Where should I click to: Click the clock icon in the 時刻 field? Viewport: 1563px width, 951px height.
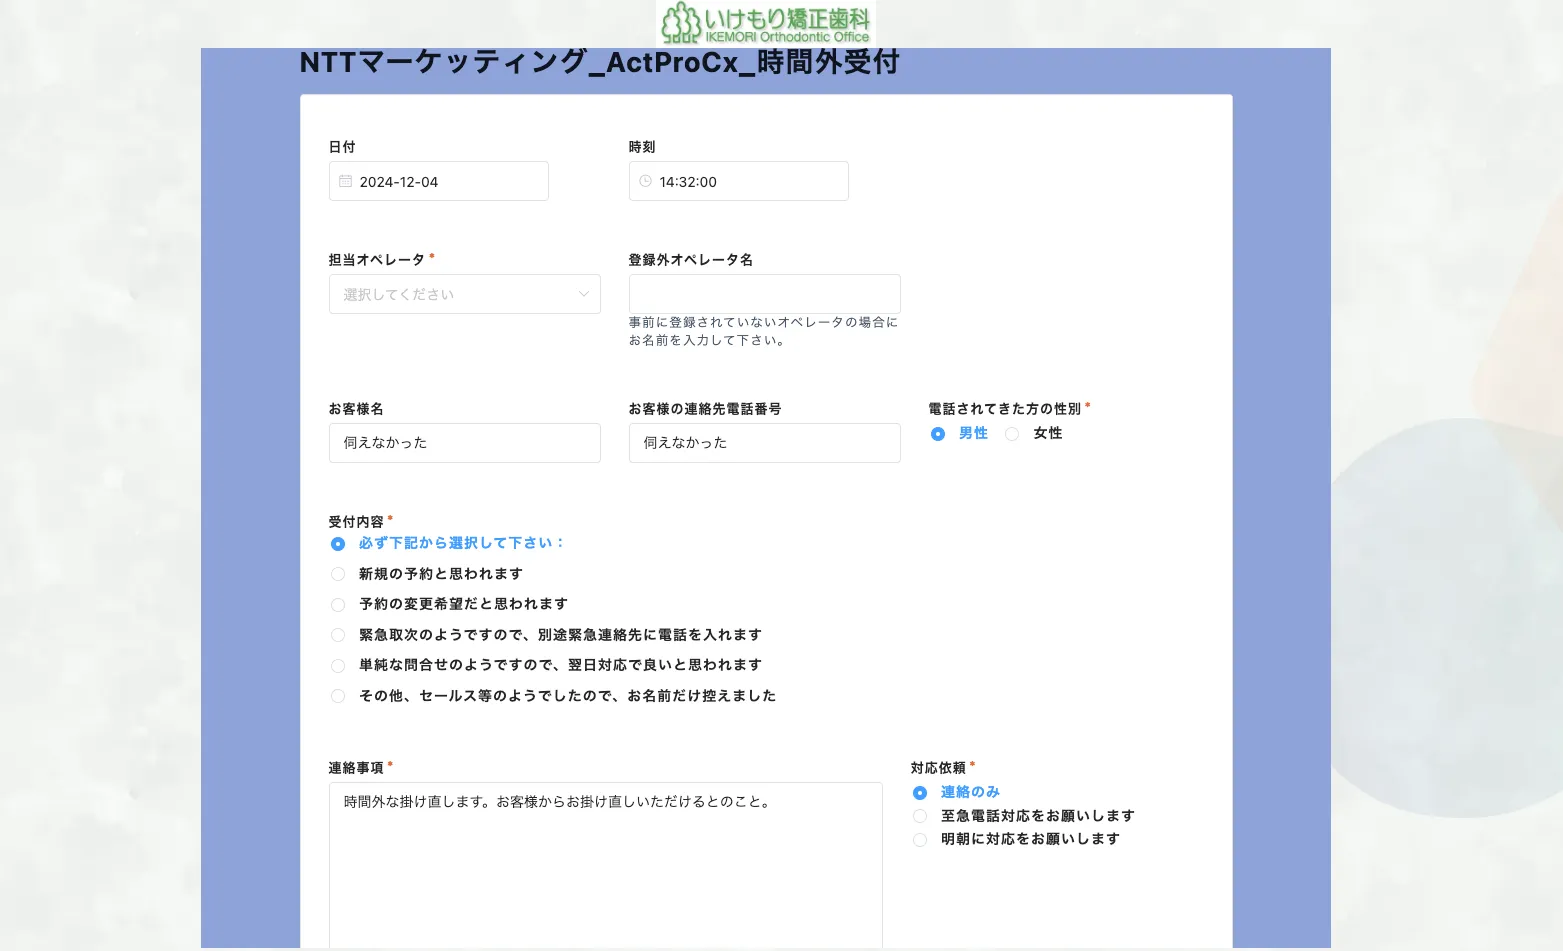pos(645,181)
